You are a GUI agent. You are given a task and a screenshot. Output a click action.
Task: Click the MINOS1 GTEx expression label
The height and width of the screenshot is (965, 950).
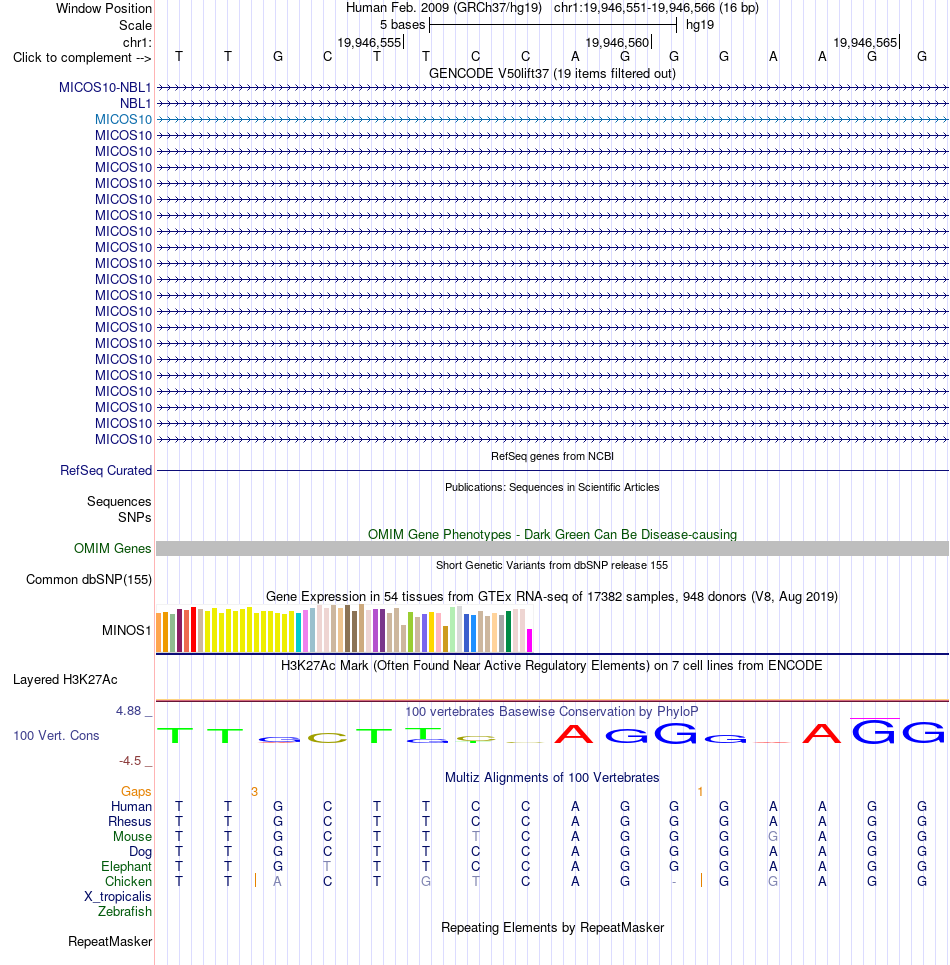[x=127, y=630]
